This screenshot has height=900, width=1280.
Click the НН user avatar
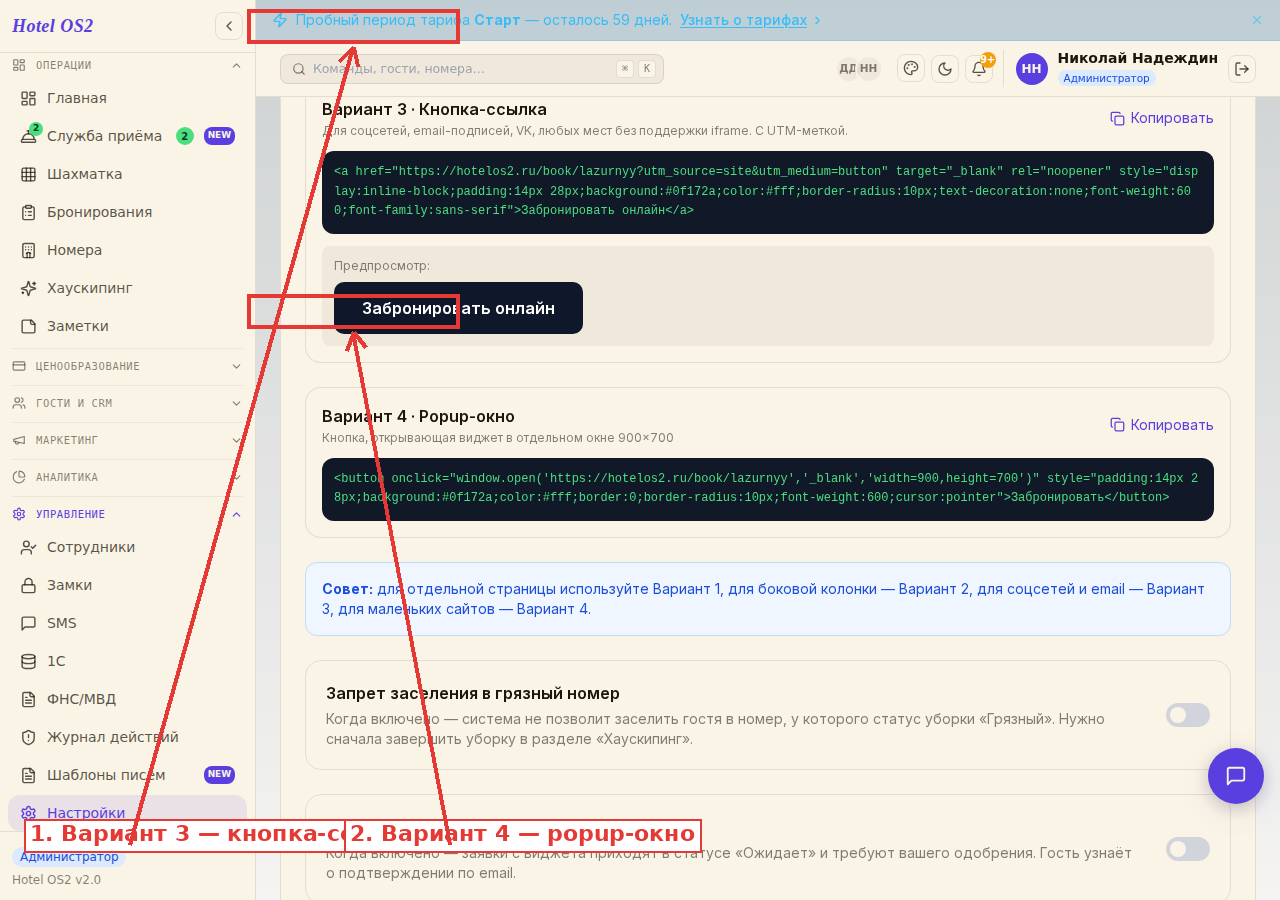[1032, 69]
